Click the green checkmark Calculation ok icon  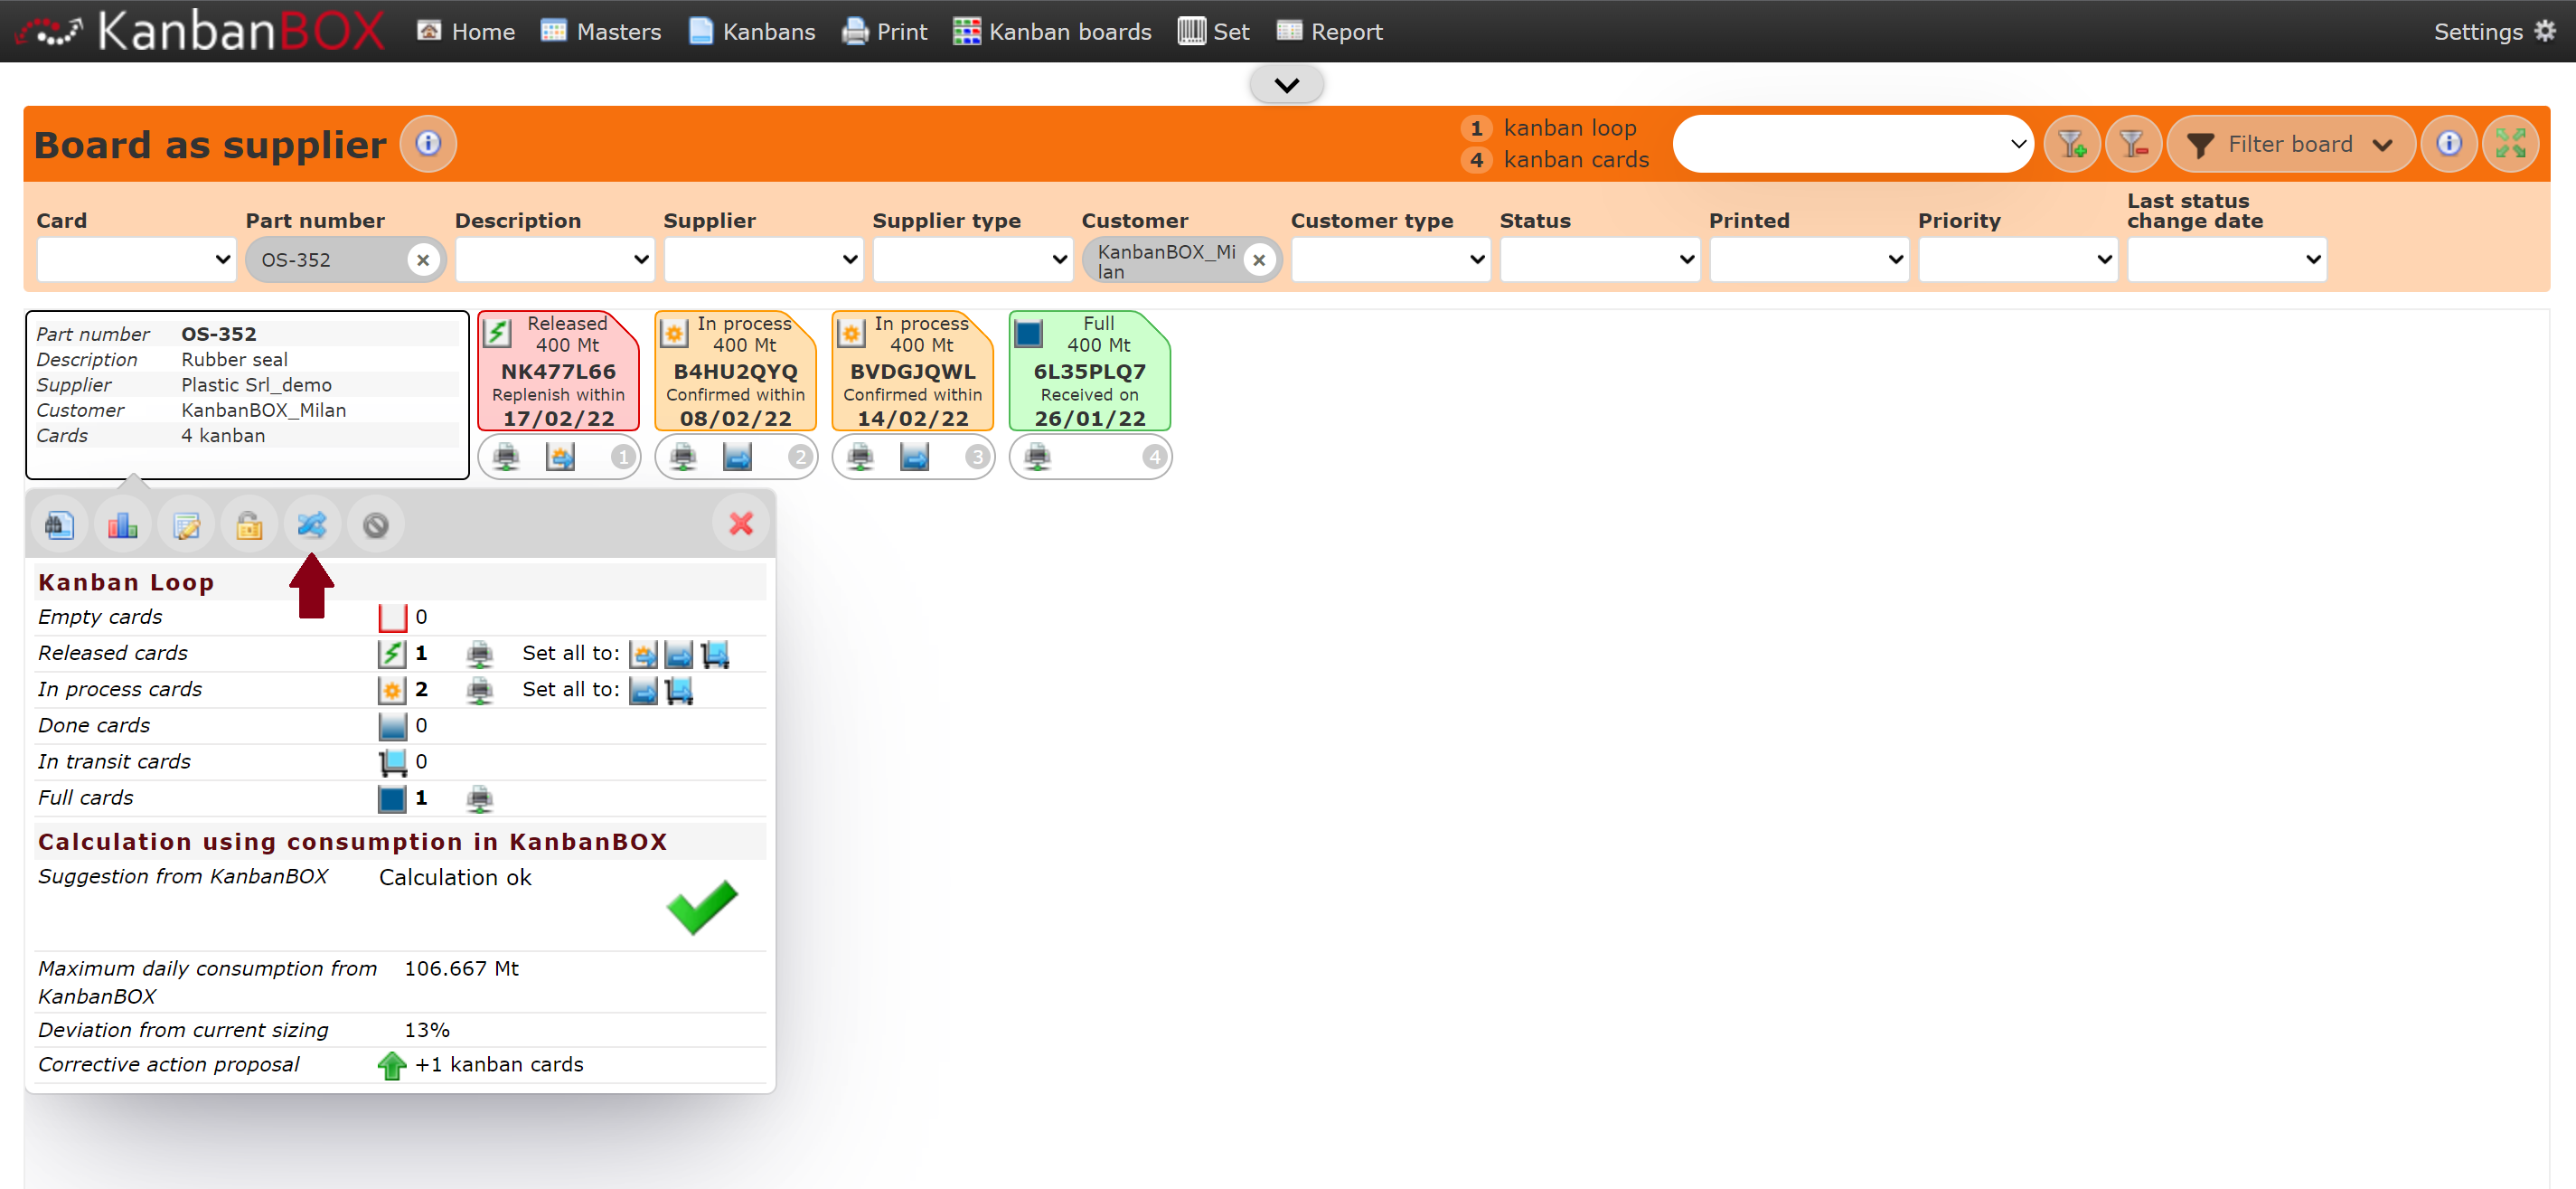tap(701, 907)
